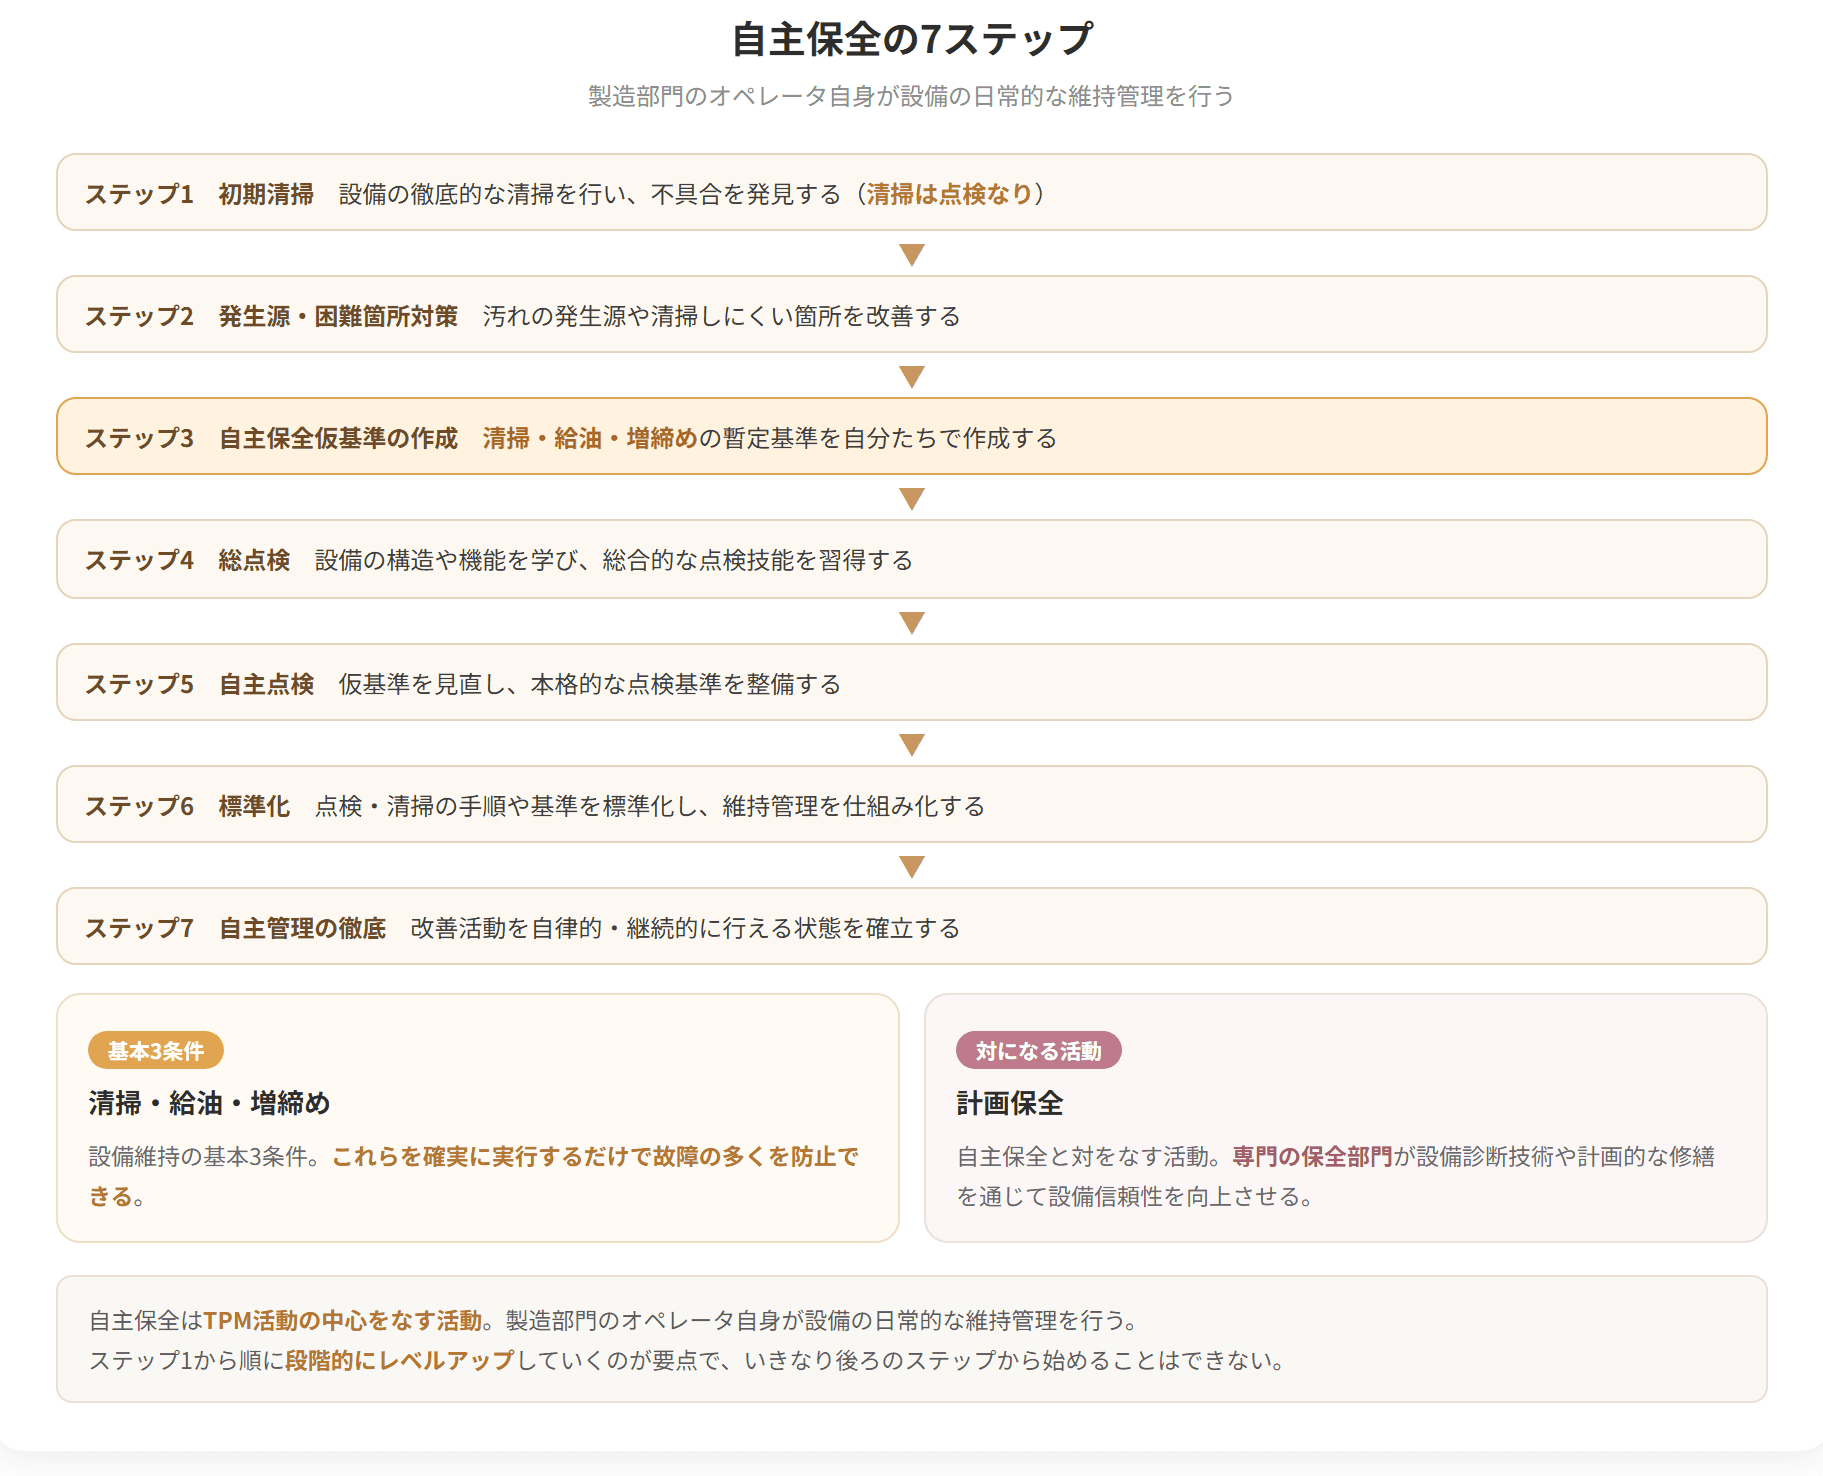
Task: Select the ステップ7 自主管理の徹底 row
Action: tap(912, 926)
